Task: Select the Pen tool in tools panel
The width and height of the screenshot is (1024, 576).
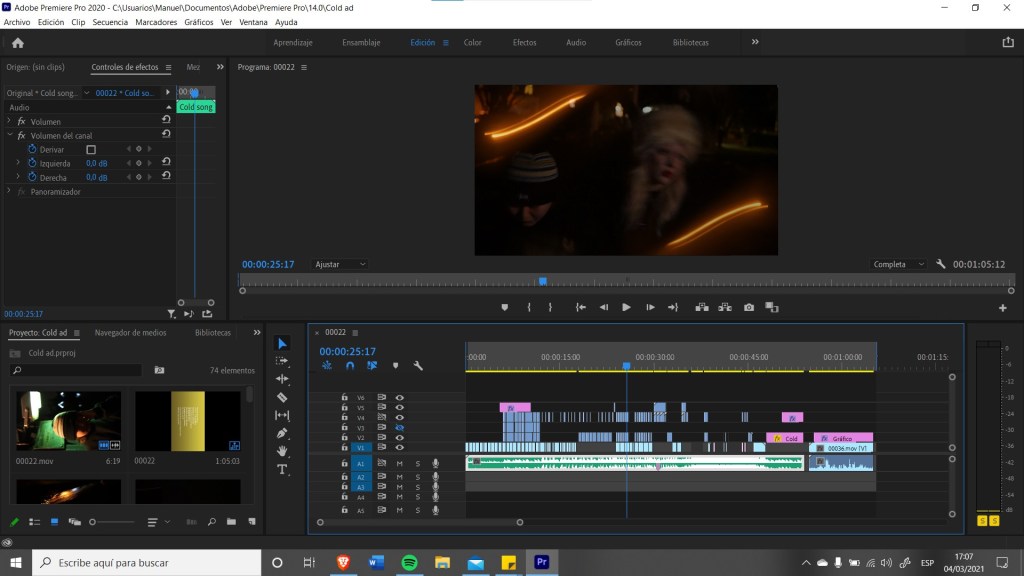Action: (282, 433)
